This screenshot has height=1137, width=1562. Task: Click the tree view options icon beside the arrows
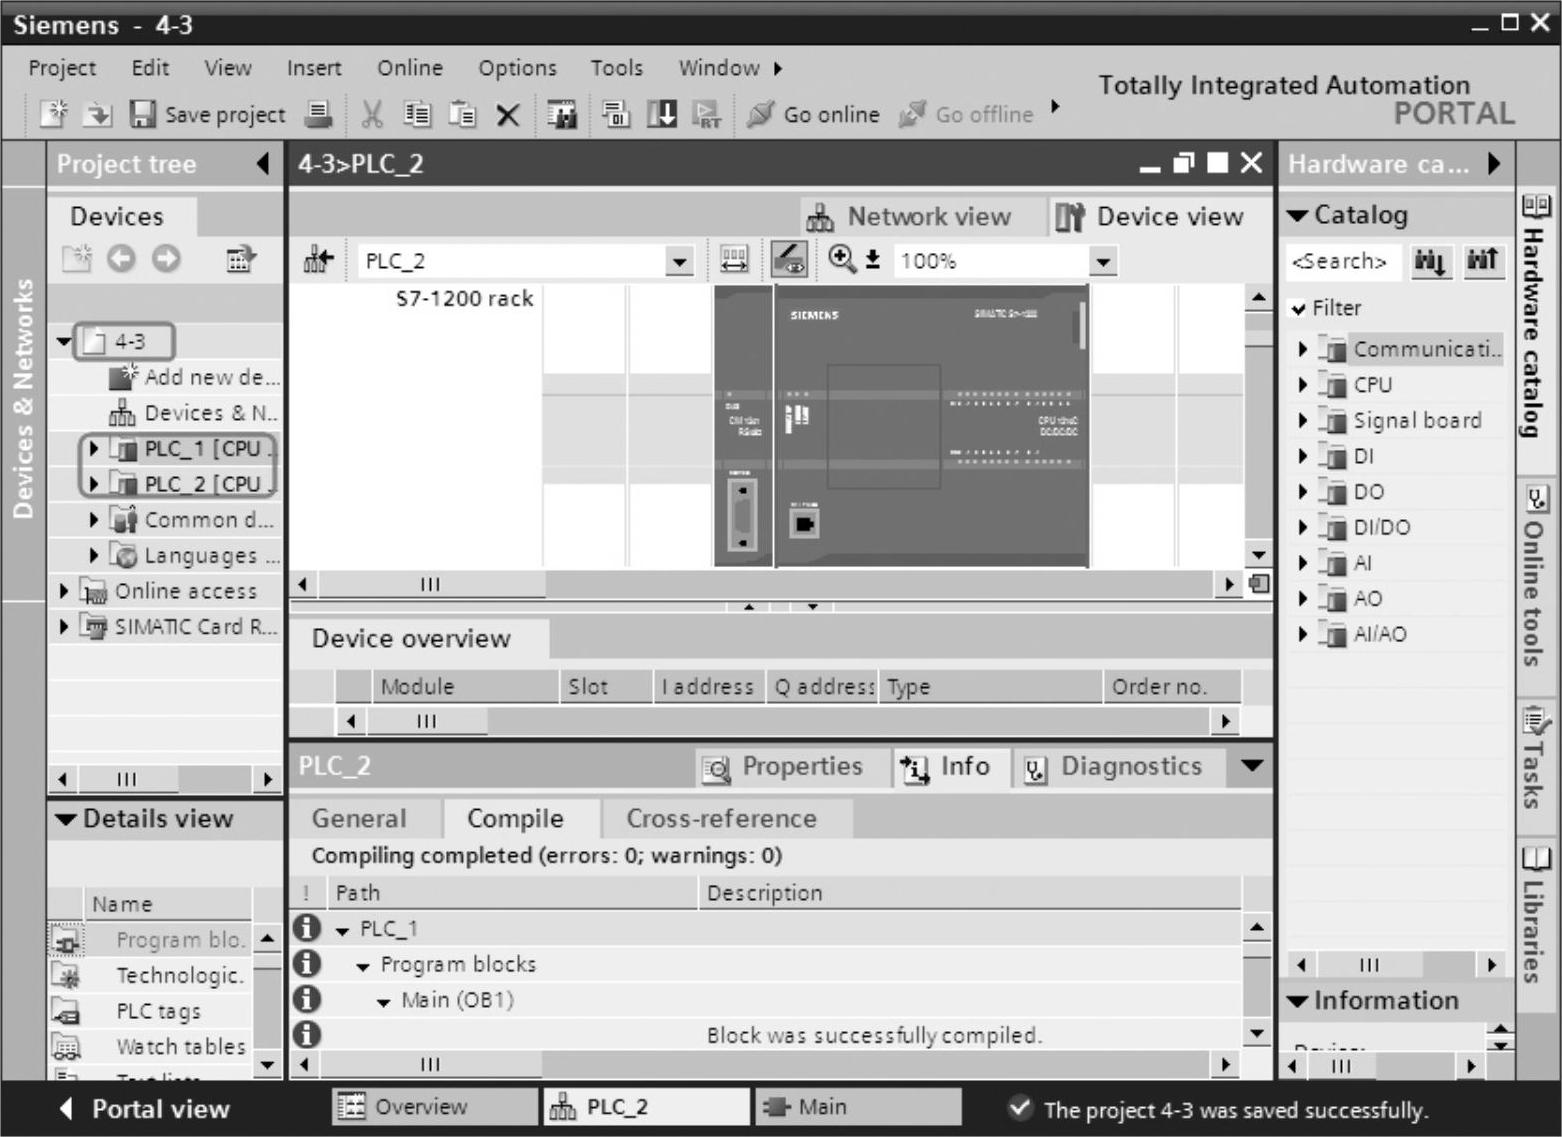pyautogui.click(x=240, y=259)
